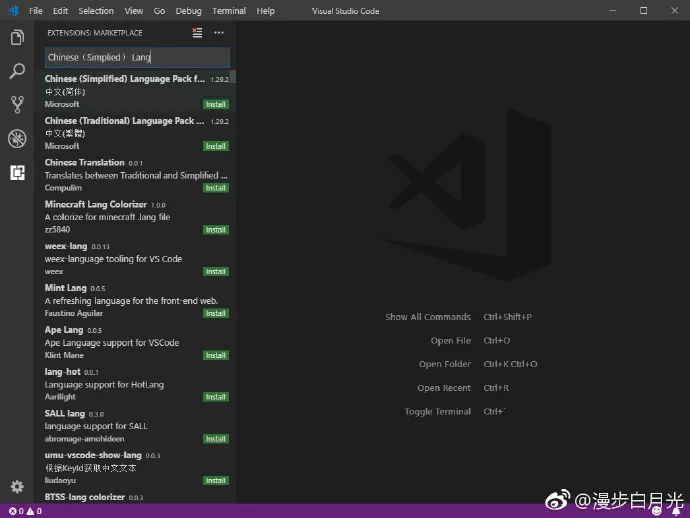
Task: Click the VS Code logo in title bar
Action: [14, 11]
